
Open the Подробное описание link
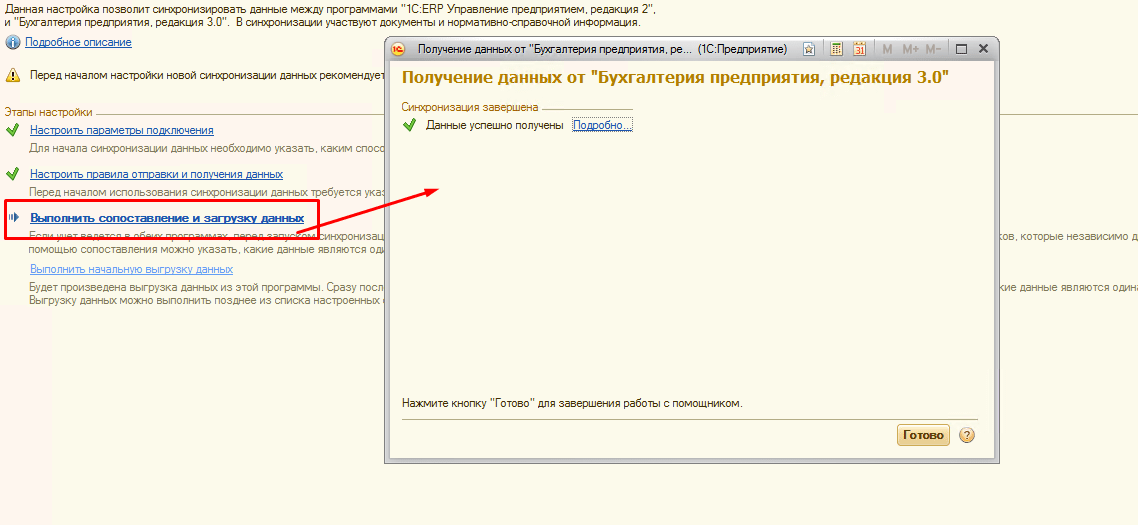coord(78,42)
